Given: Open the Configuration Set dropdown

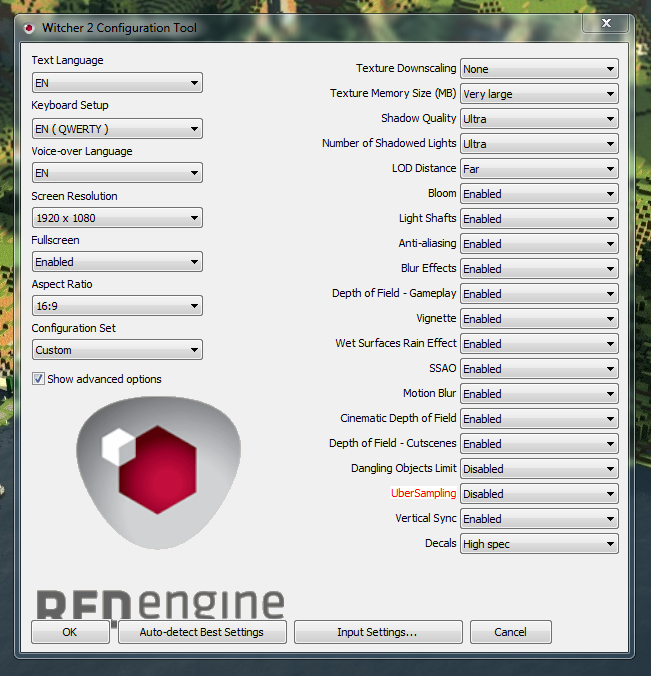Looking at the screenshot, I should coord(117,350).
